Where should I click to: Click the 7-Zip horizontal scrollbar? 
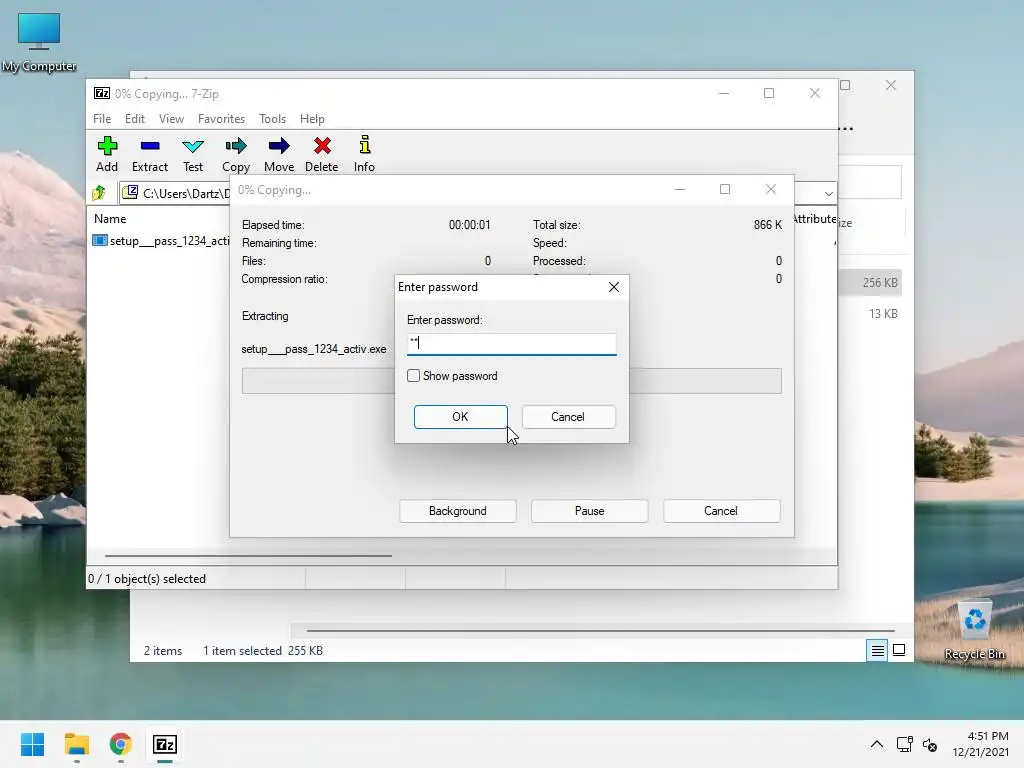pyautogui.click(x=248, y=556)
